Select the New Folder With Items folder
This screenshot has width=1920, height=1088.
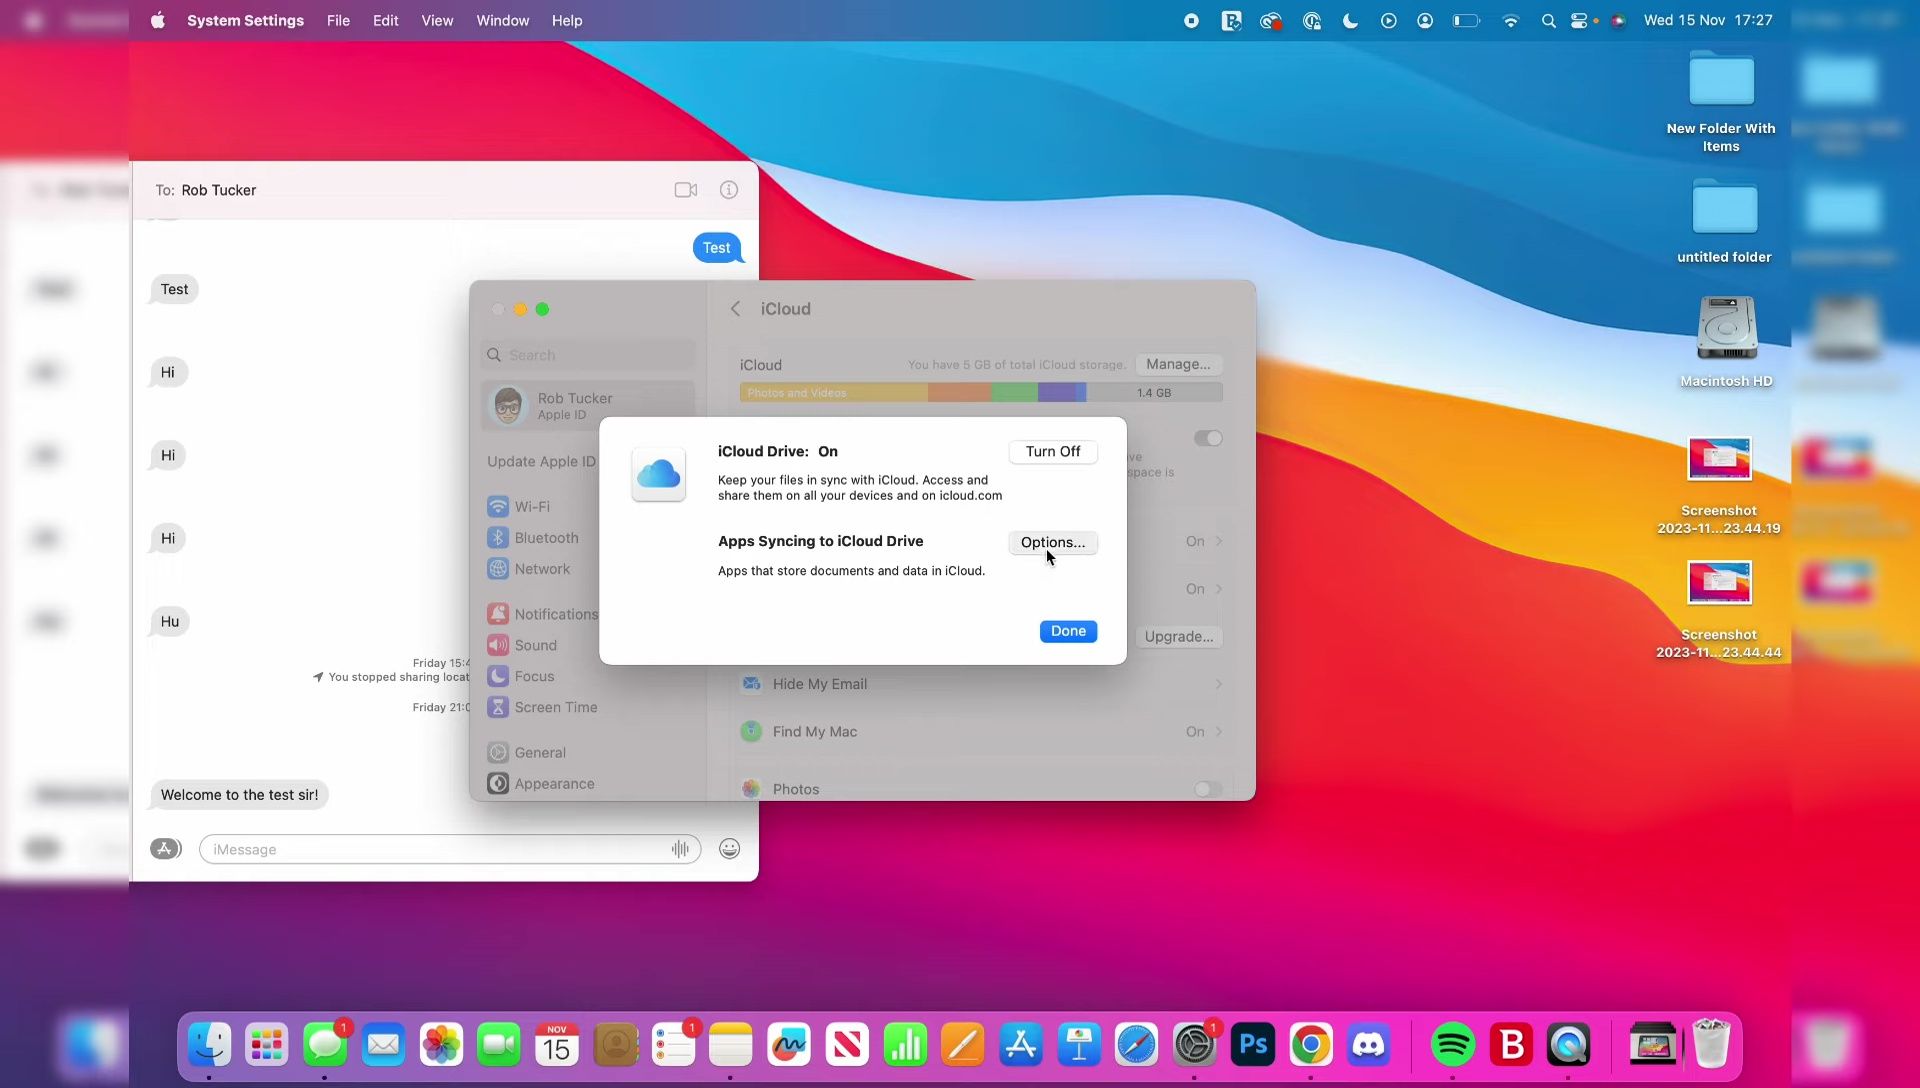[x=1721, y=78]
